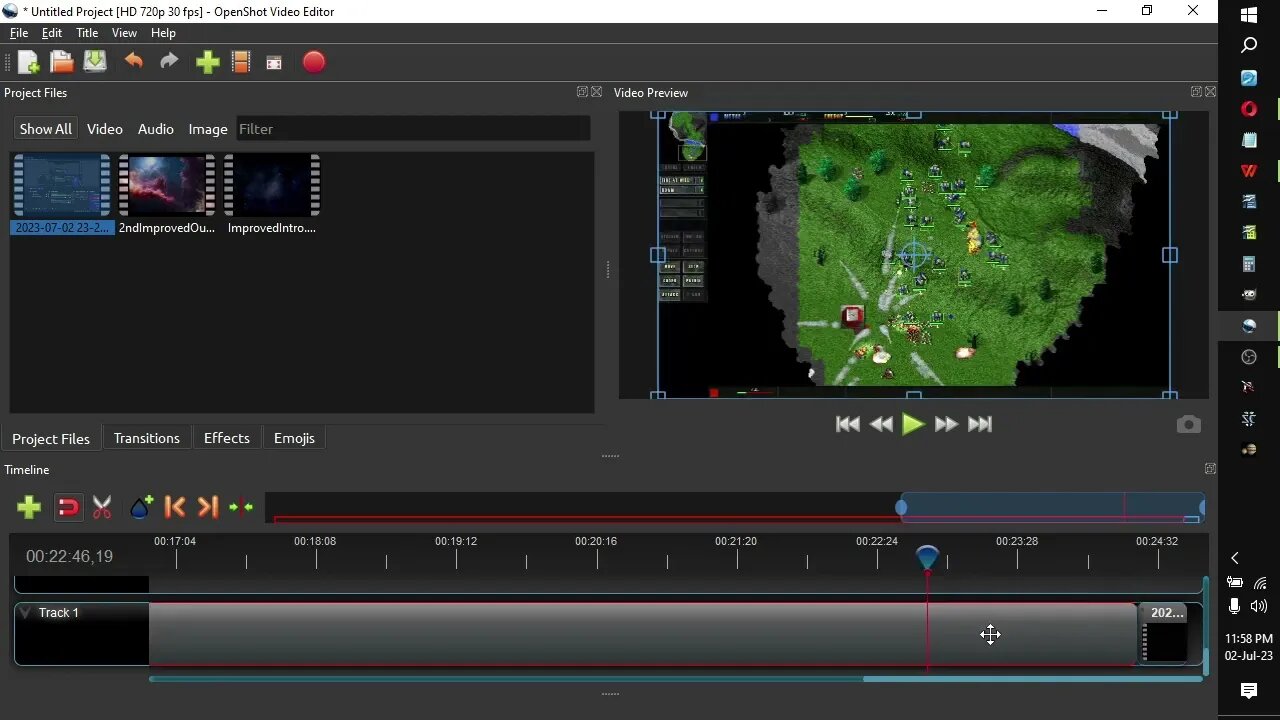Open the notifications action center
The width and height of the screenshot is (1280, 720).
pos(1249,691)
